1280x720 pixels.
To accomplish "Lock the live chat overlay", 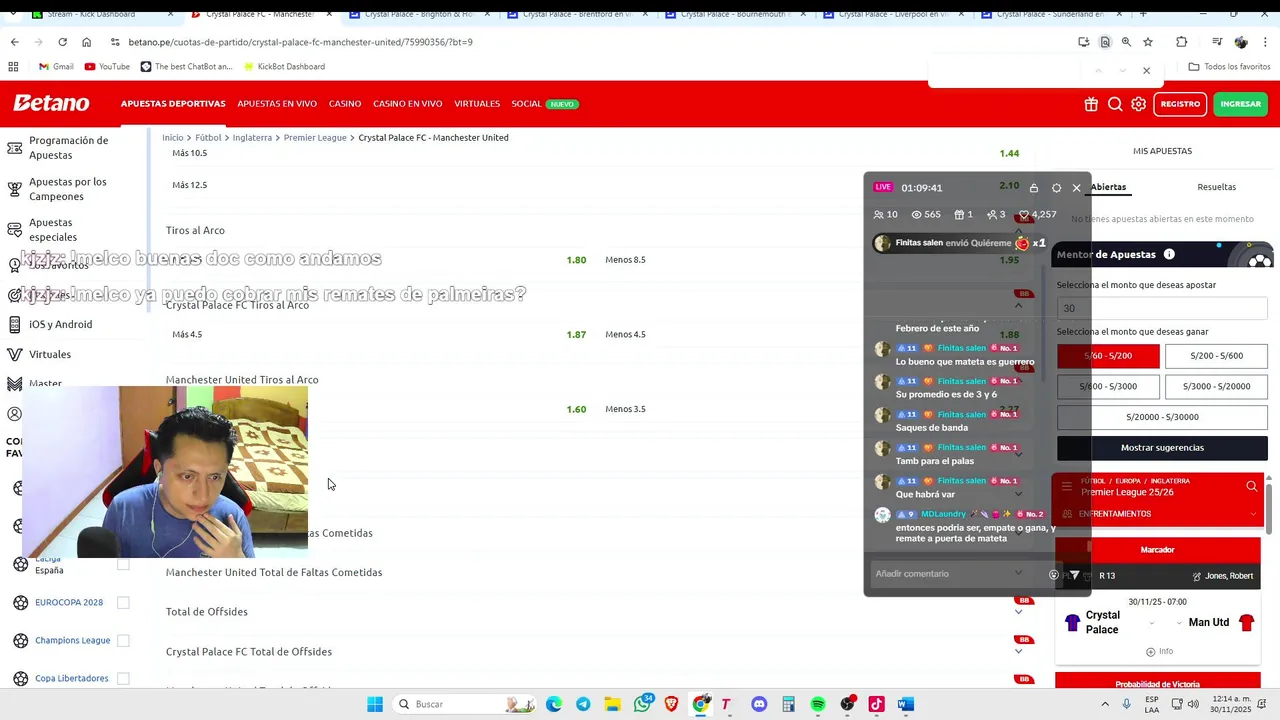I will 1034,188.
